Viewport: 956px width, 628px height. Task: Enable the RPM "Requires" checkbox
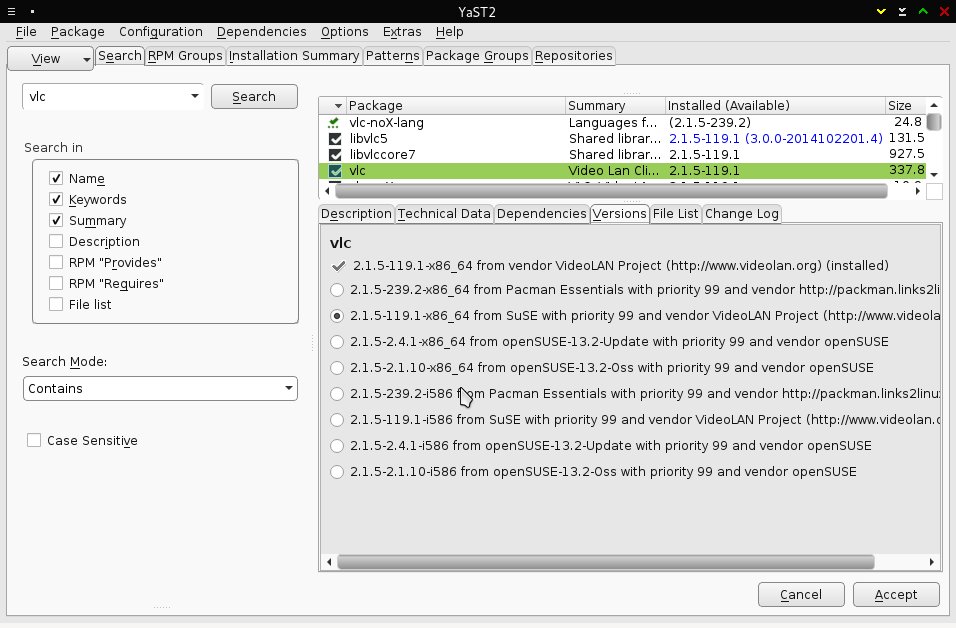[56, 284]
